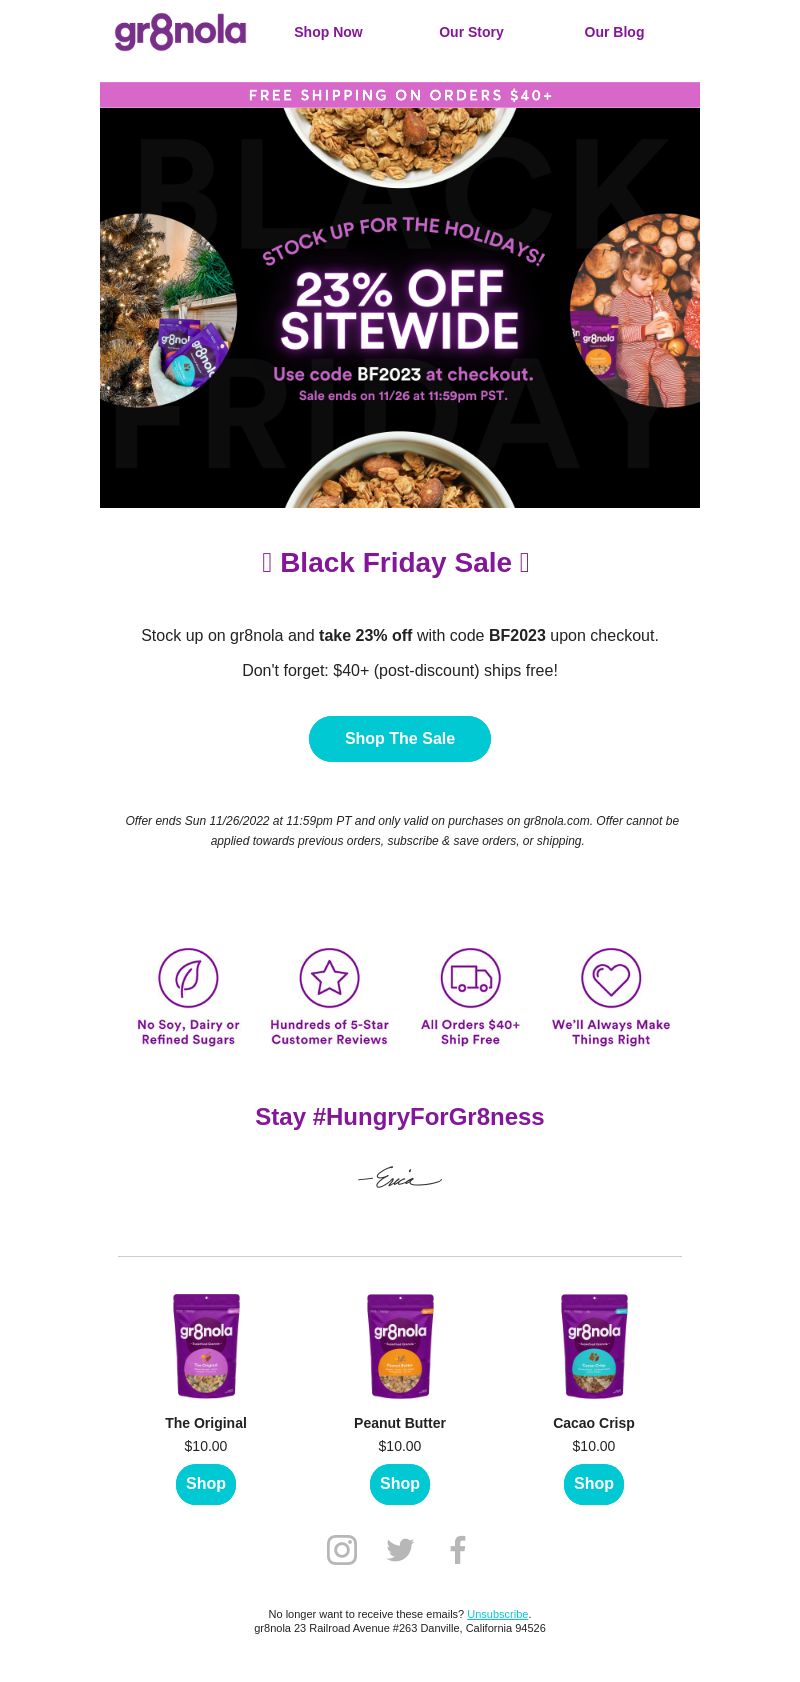Click the star 5-Star Reviews icon
This screenshot has width=800, height=1682.
[329, 978]
